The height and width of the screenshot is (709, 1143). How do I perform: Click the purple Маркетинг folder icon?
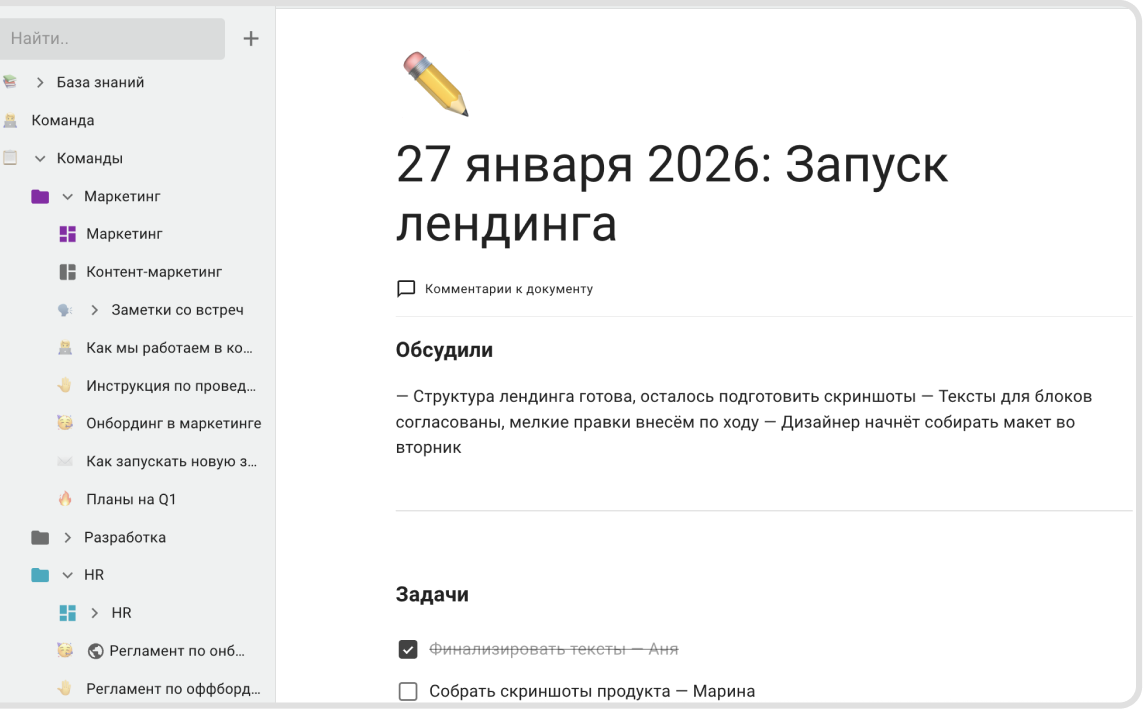coord(40,197)
